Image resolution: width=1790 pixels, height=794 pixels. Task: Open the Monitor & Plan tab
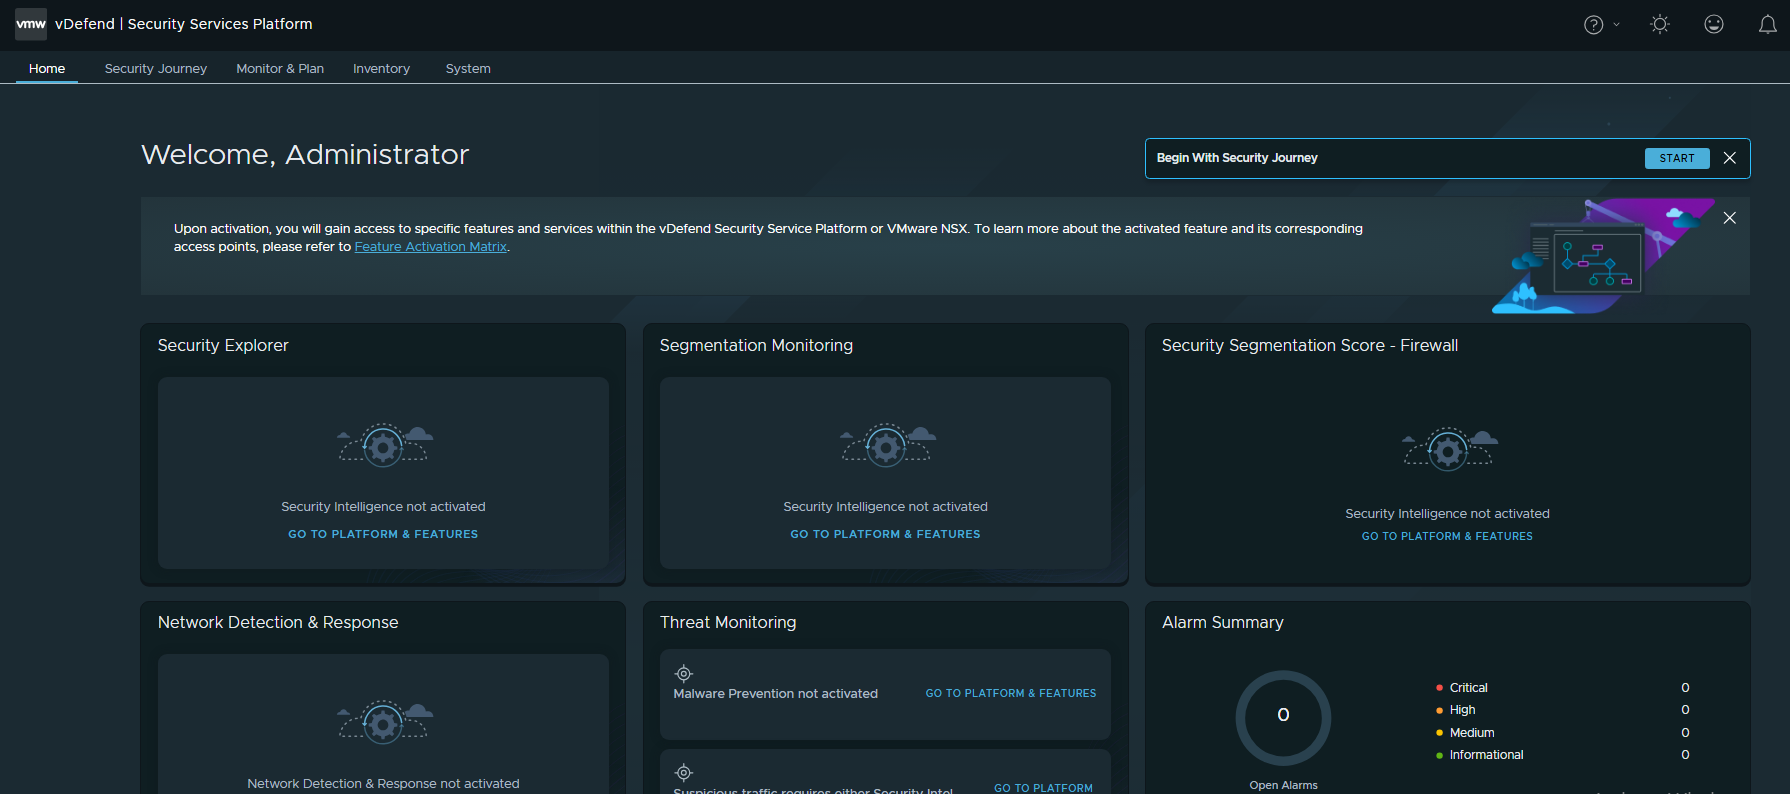click(280, 69)
